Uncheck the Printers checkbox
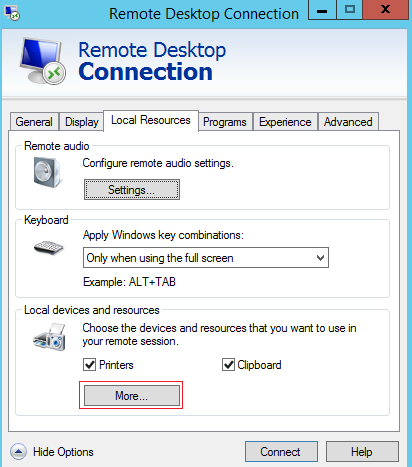This screenshot has height=467, width=412. tap(89, 365)
